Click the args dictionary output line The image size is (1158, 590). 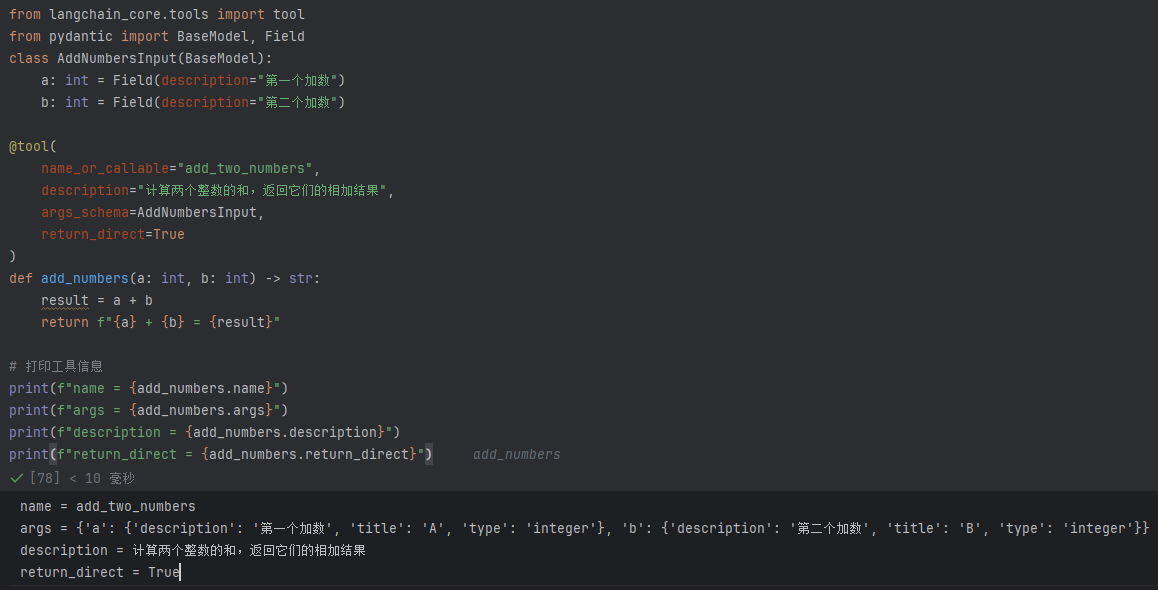[584, 528]
